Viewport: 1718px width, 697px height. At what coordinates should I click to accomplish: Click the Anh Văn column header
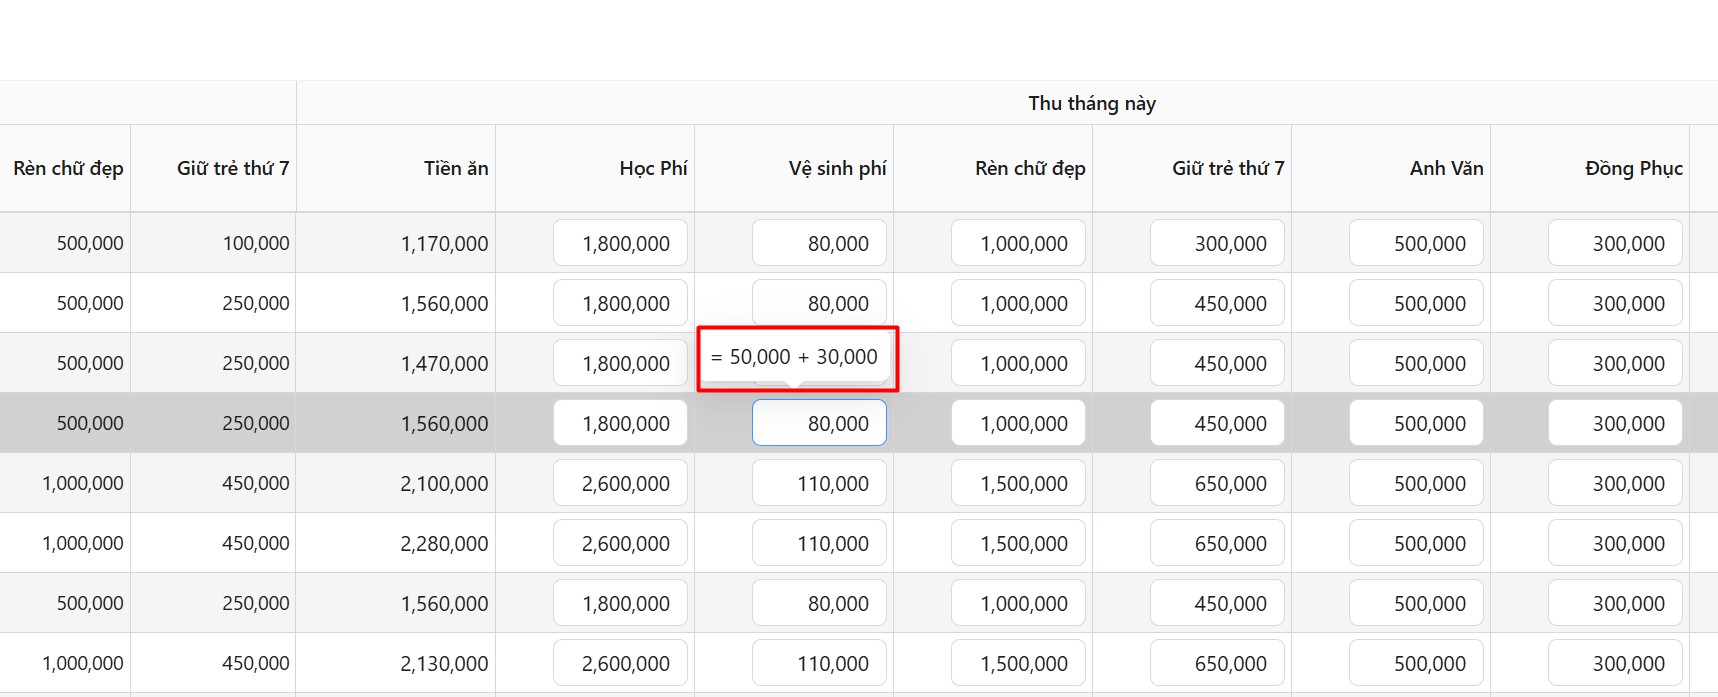1446,168
